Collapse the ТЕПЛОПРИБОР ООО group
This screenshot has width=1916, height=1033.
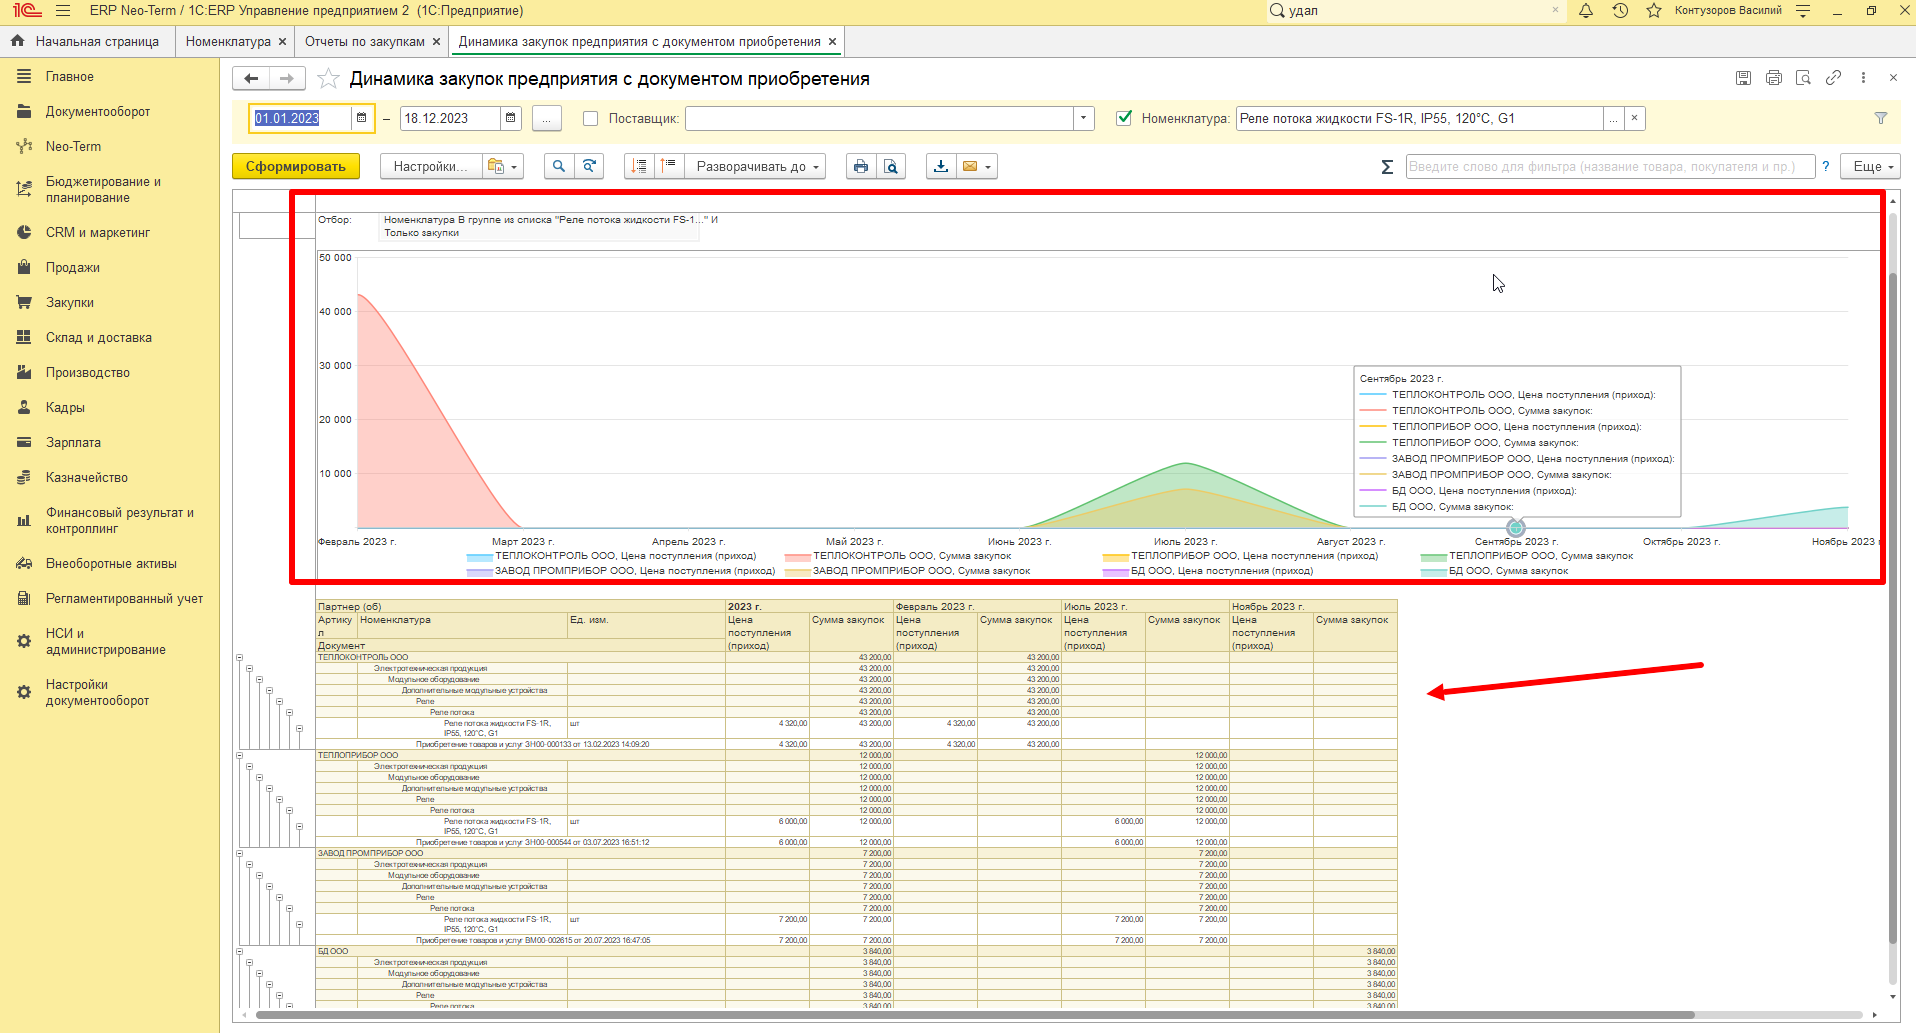[239, 756]
